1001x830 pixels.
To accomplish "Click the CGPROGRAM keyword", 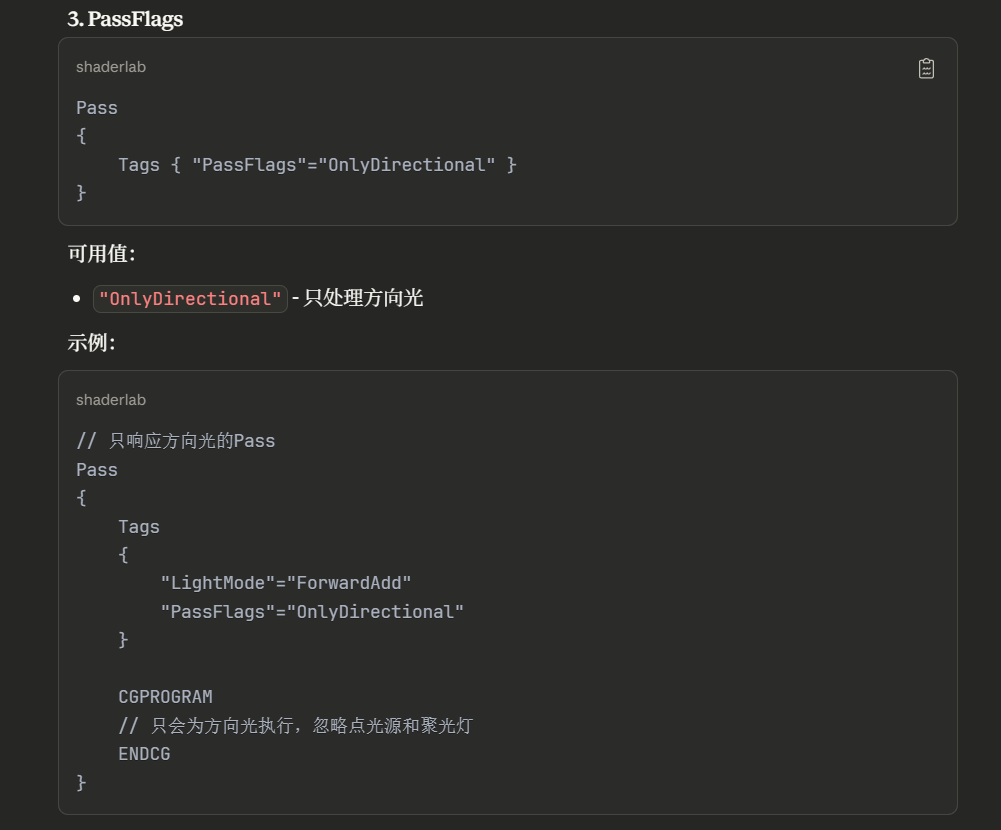I will pyautogui.click(x=165, y=697).
